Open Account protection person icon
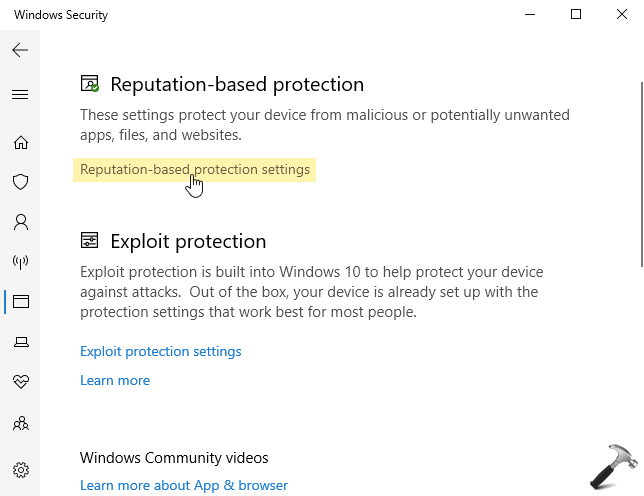 [x=21, y=222]
